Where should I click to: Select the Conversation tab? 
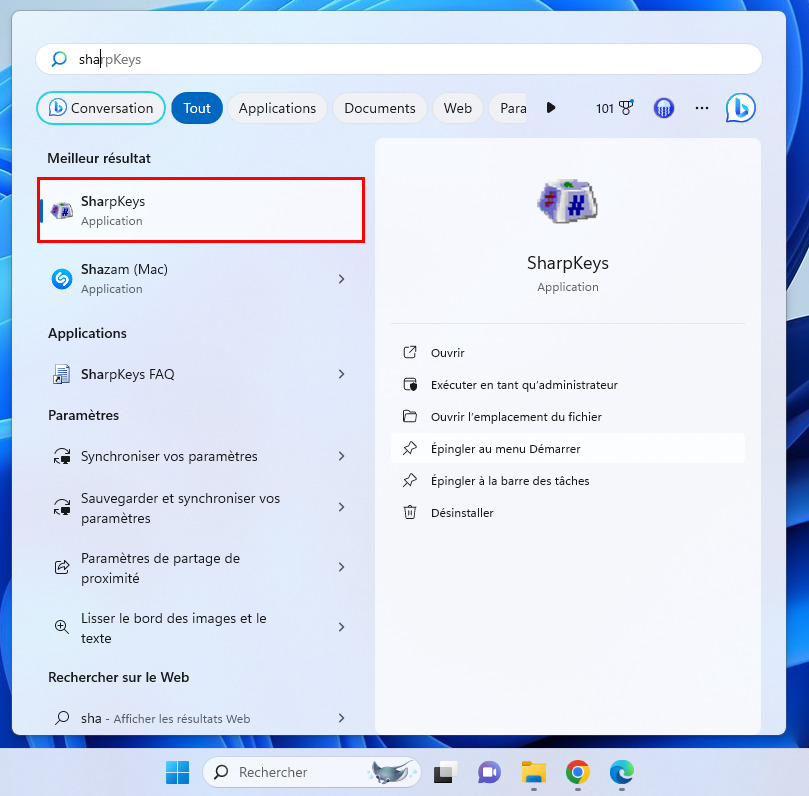[x=101, y=108]
